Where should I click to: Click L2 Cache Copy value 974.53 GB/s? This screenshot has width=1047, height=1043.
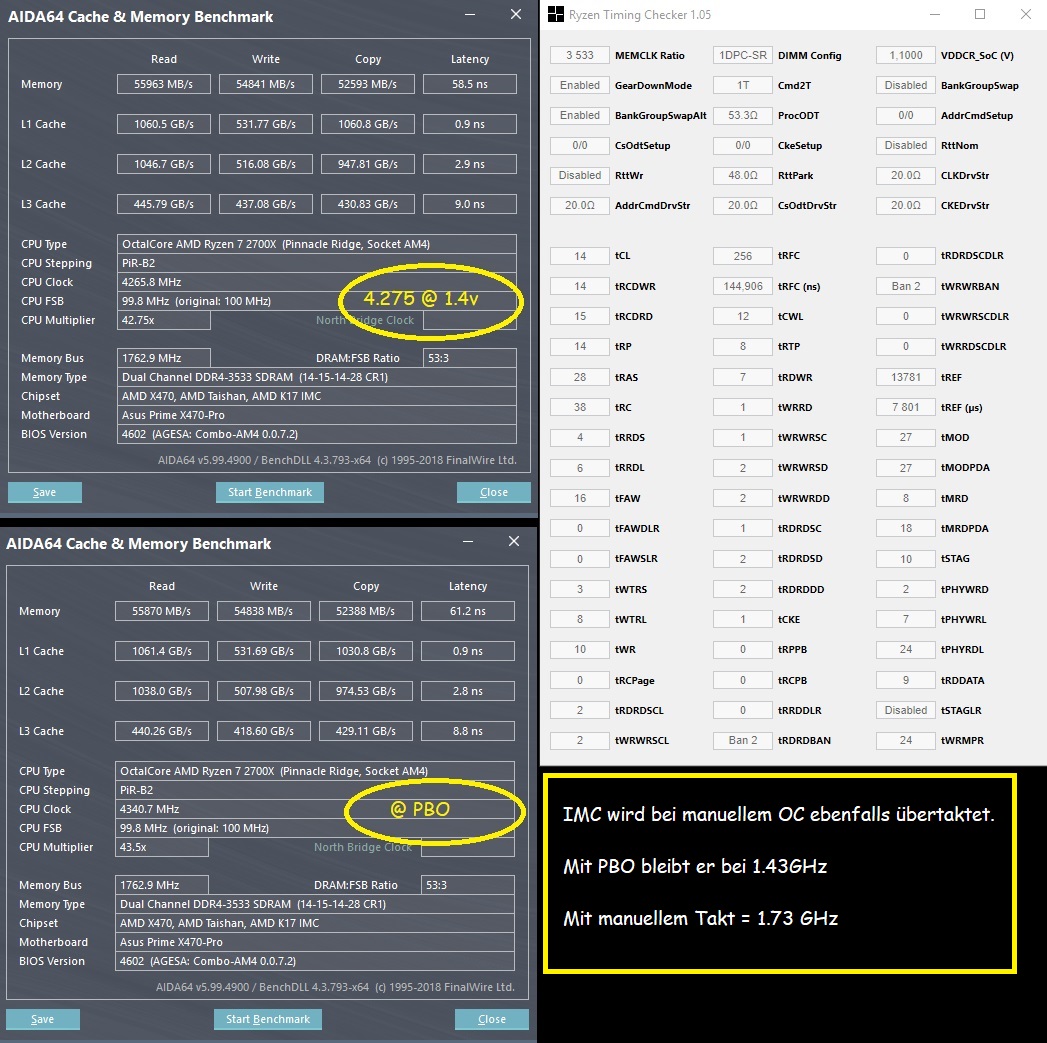(366, 691)
